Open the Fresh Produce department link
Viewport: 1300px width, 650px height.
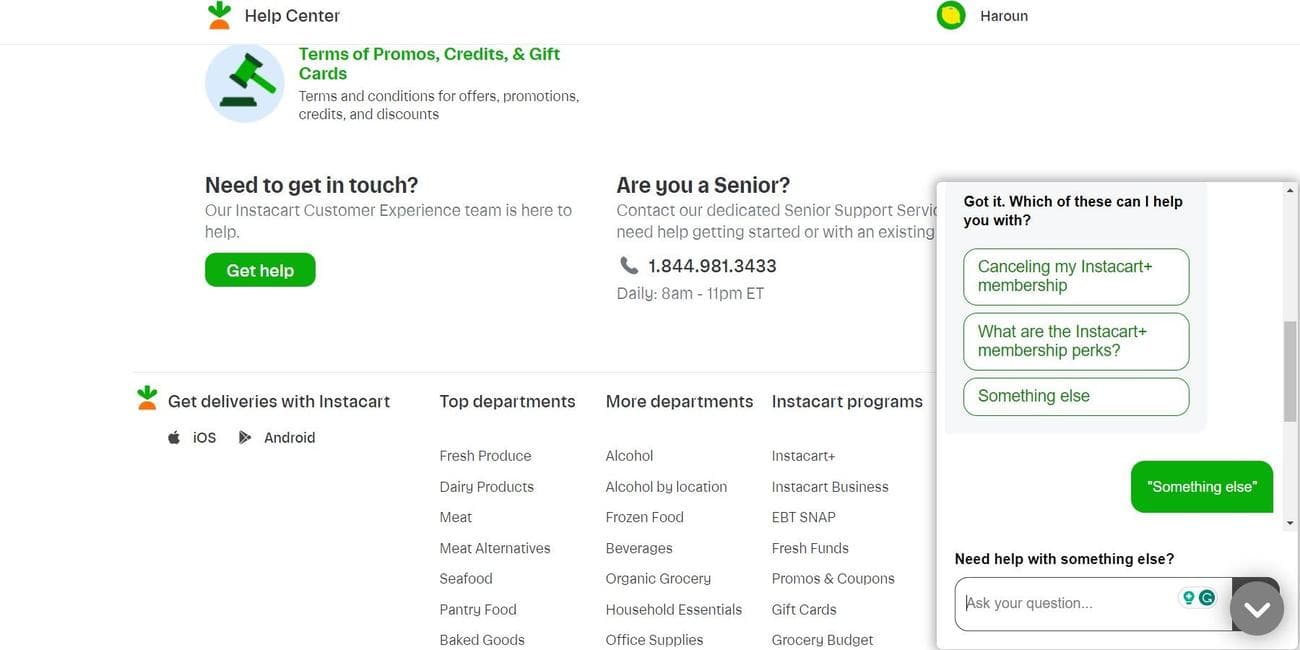pos(485,455)
